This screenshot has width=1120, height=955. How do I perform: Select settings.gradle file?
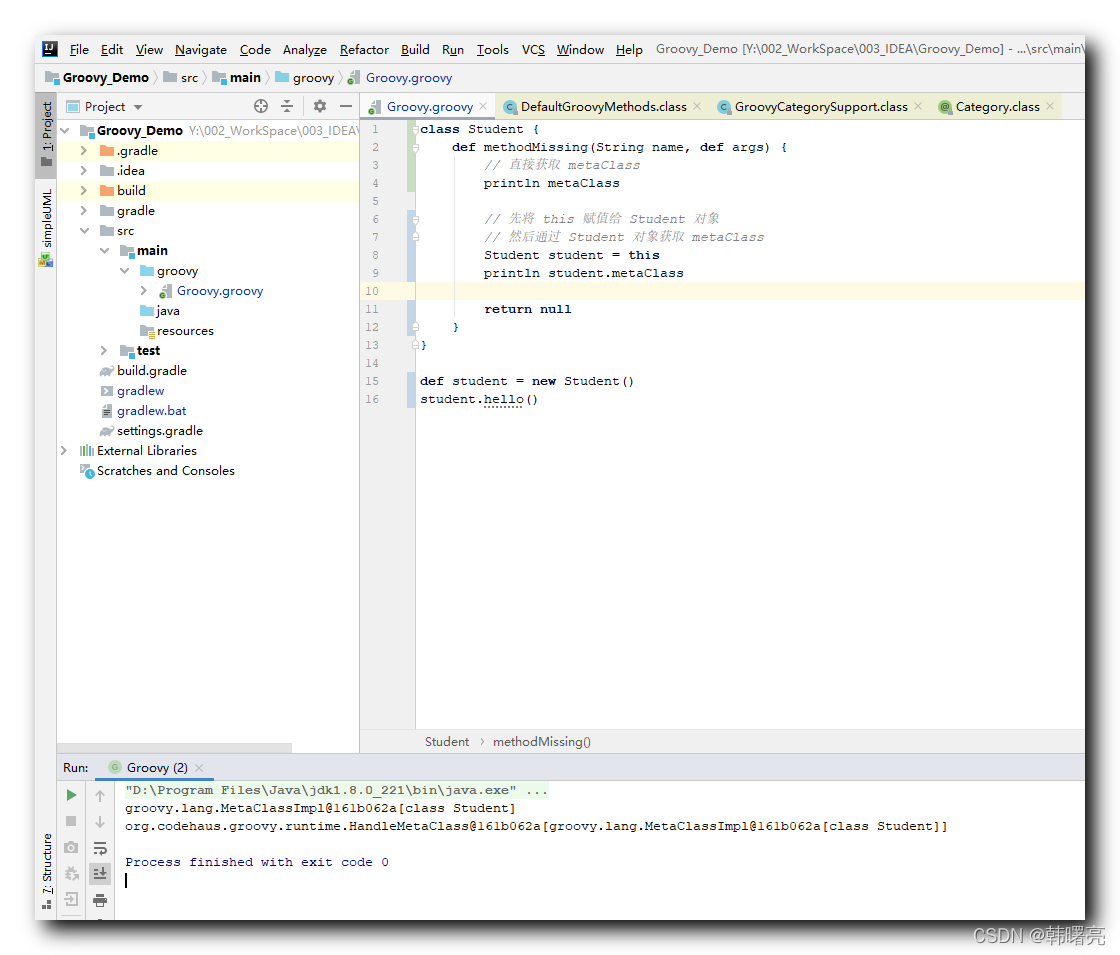[159, 431]
